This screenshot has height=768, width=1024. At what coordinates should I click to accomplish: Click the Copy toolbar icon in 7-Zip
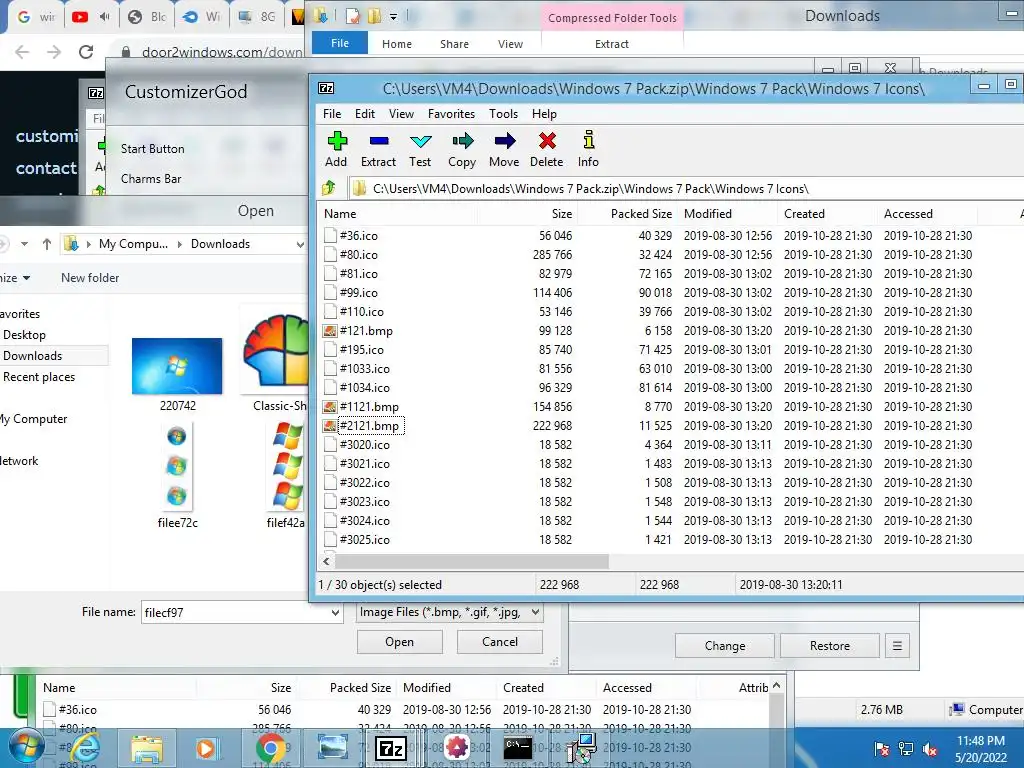(x=462, y=141)
